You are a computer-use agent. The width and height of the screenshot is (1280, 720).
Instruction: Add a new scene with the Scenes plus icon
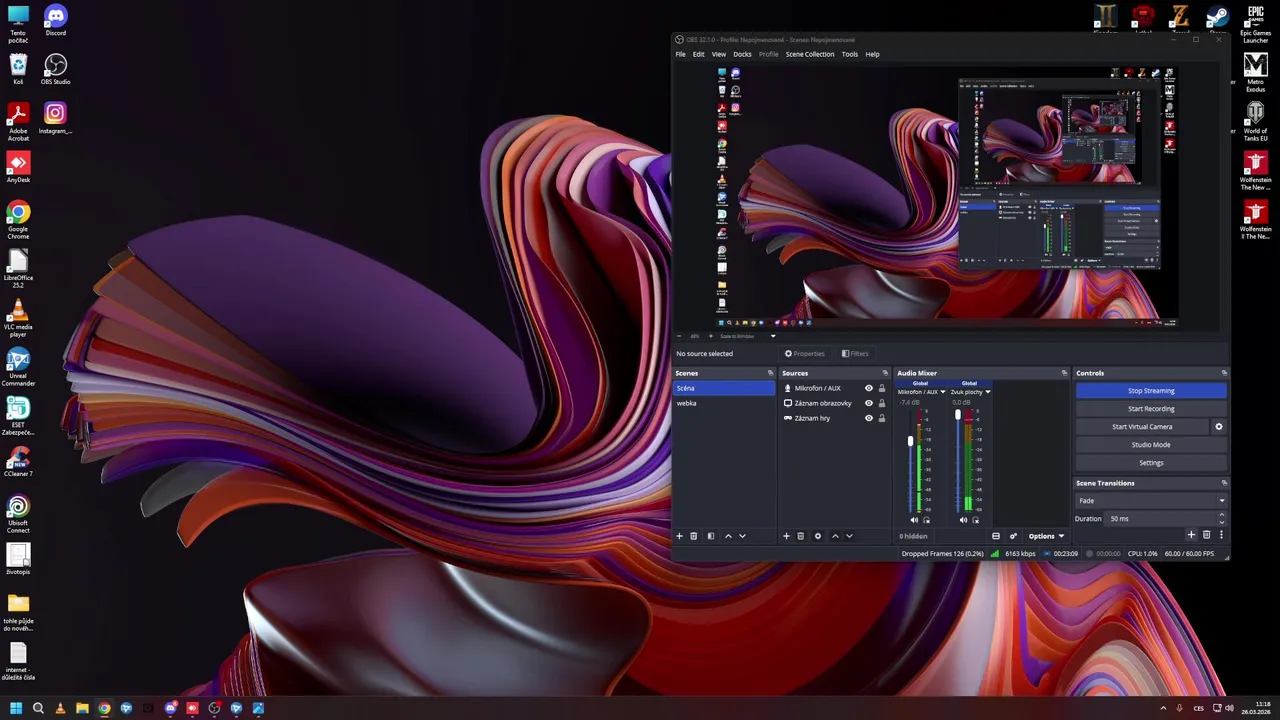click(679, 536)
